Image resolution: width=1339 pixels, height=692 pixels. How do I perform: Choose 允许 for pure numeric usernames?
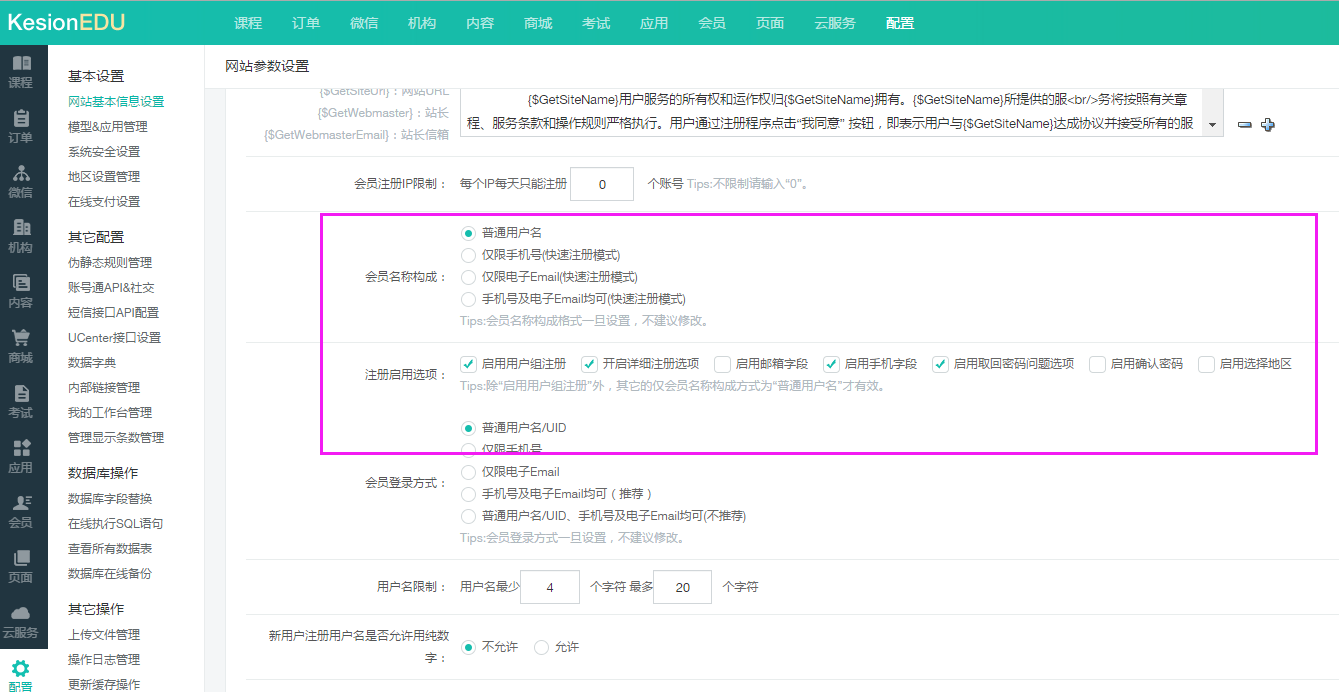541,647
